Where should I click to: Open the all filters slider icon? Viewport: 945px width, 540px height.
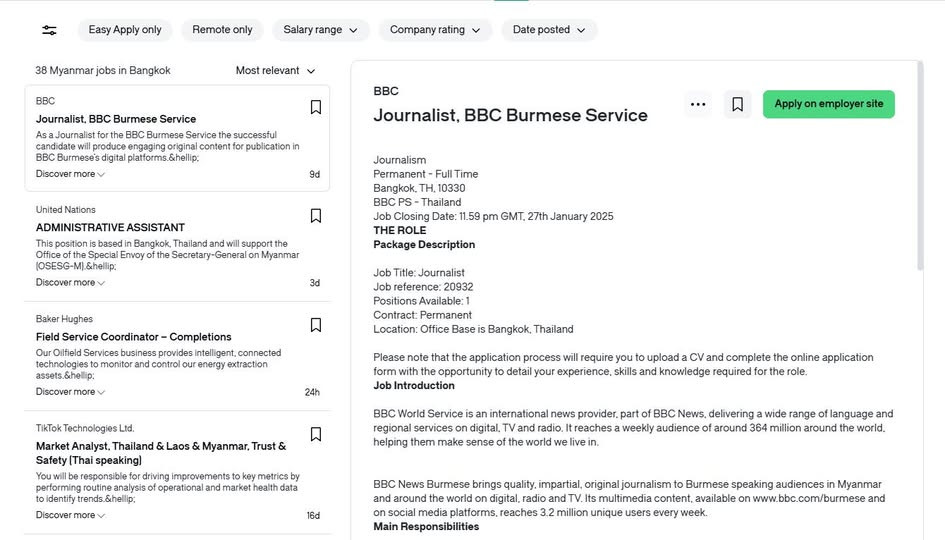click(49, 30)
